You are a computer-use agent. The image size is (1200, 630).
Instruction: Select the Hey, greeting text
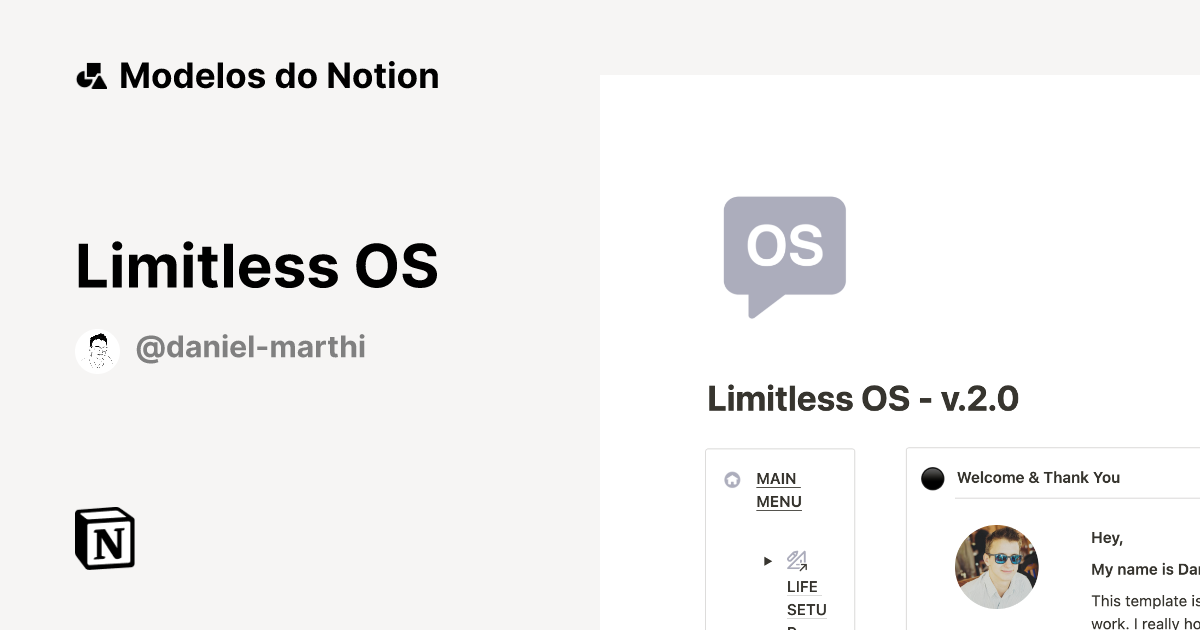pos(1106,537)
